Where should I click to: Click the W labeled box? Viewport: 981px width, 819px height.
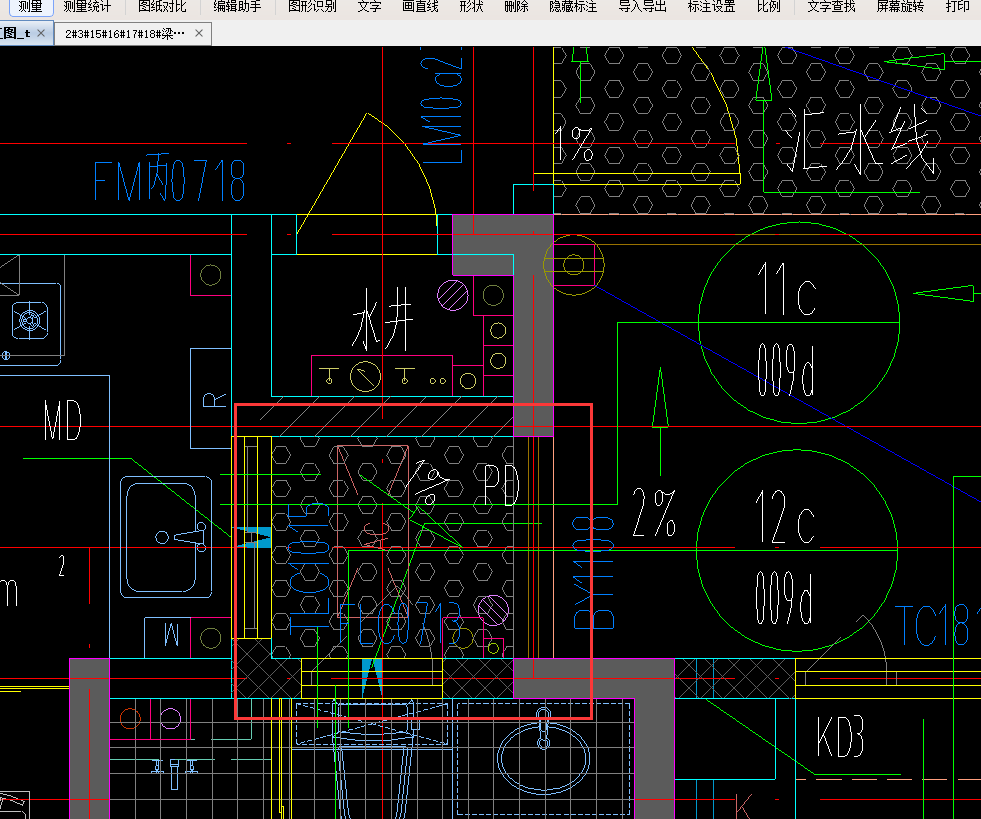click(x=168, y=638)
